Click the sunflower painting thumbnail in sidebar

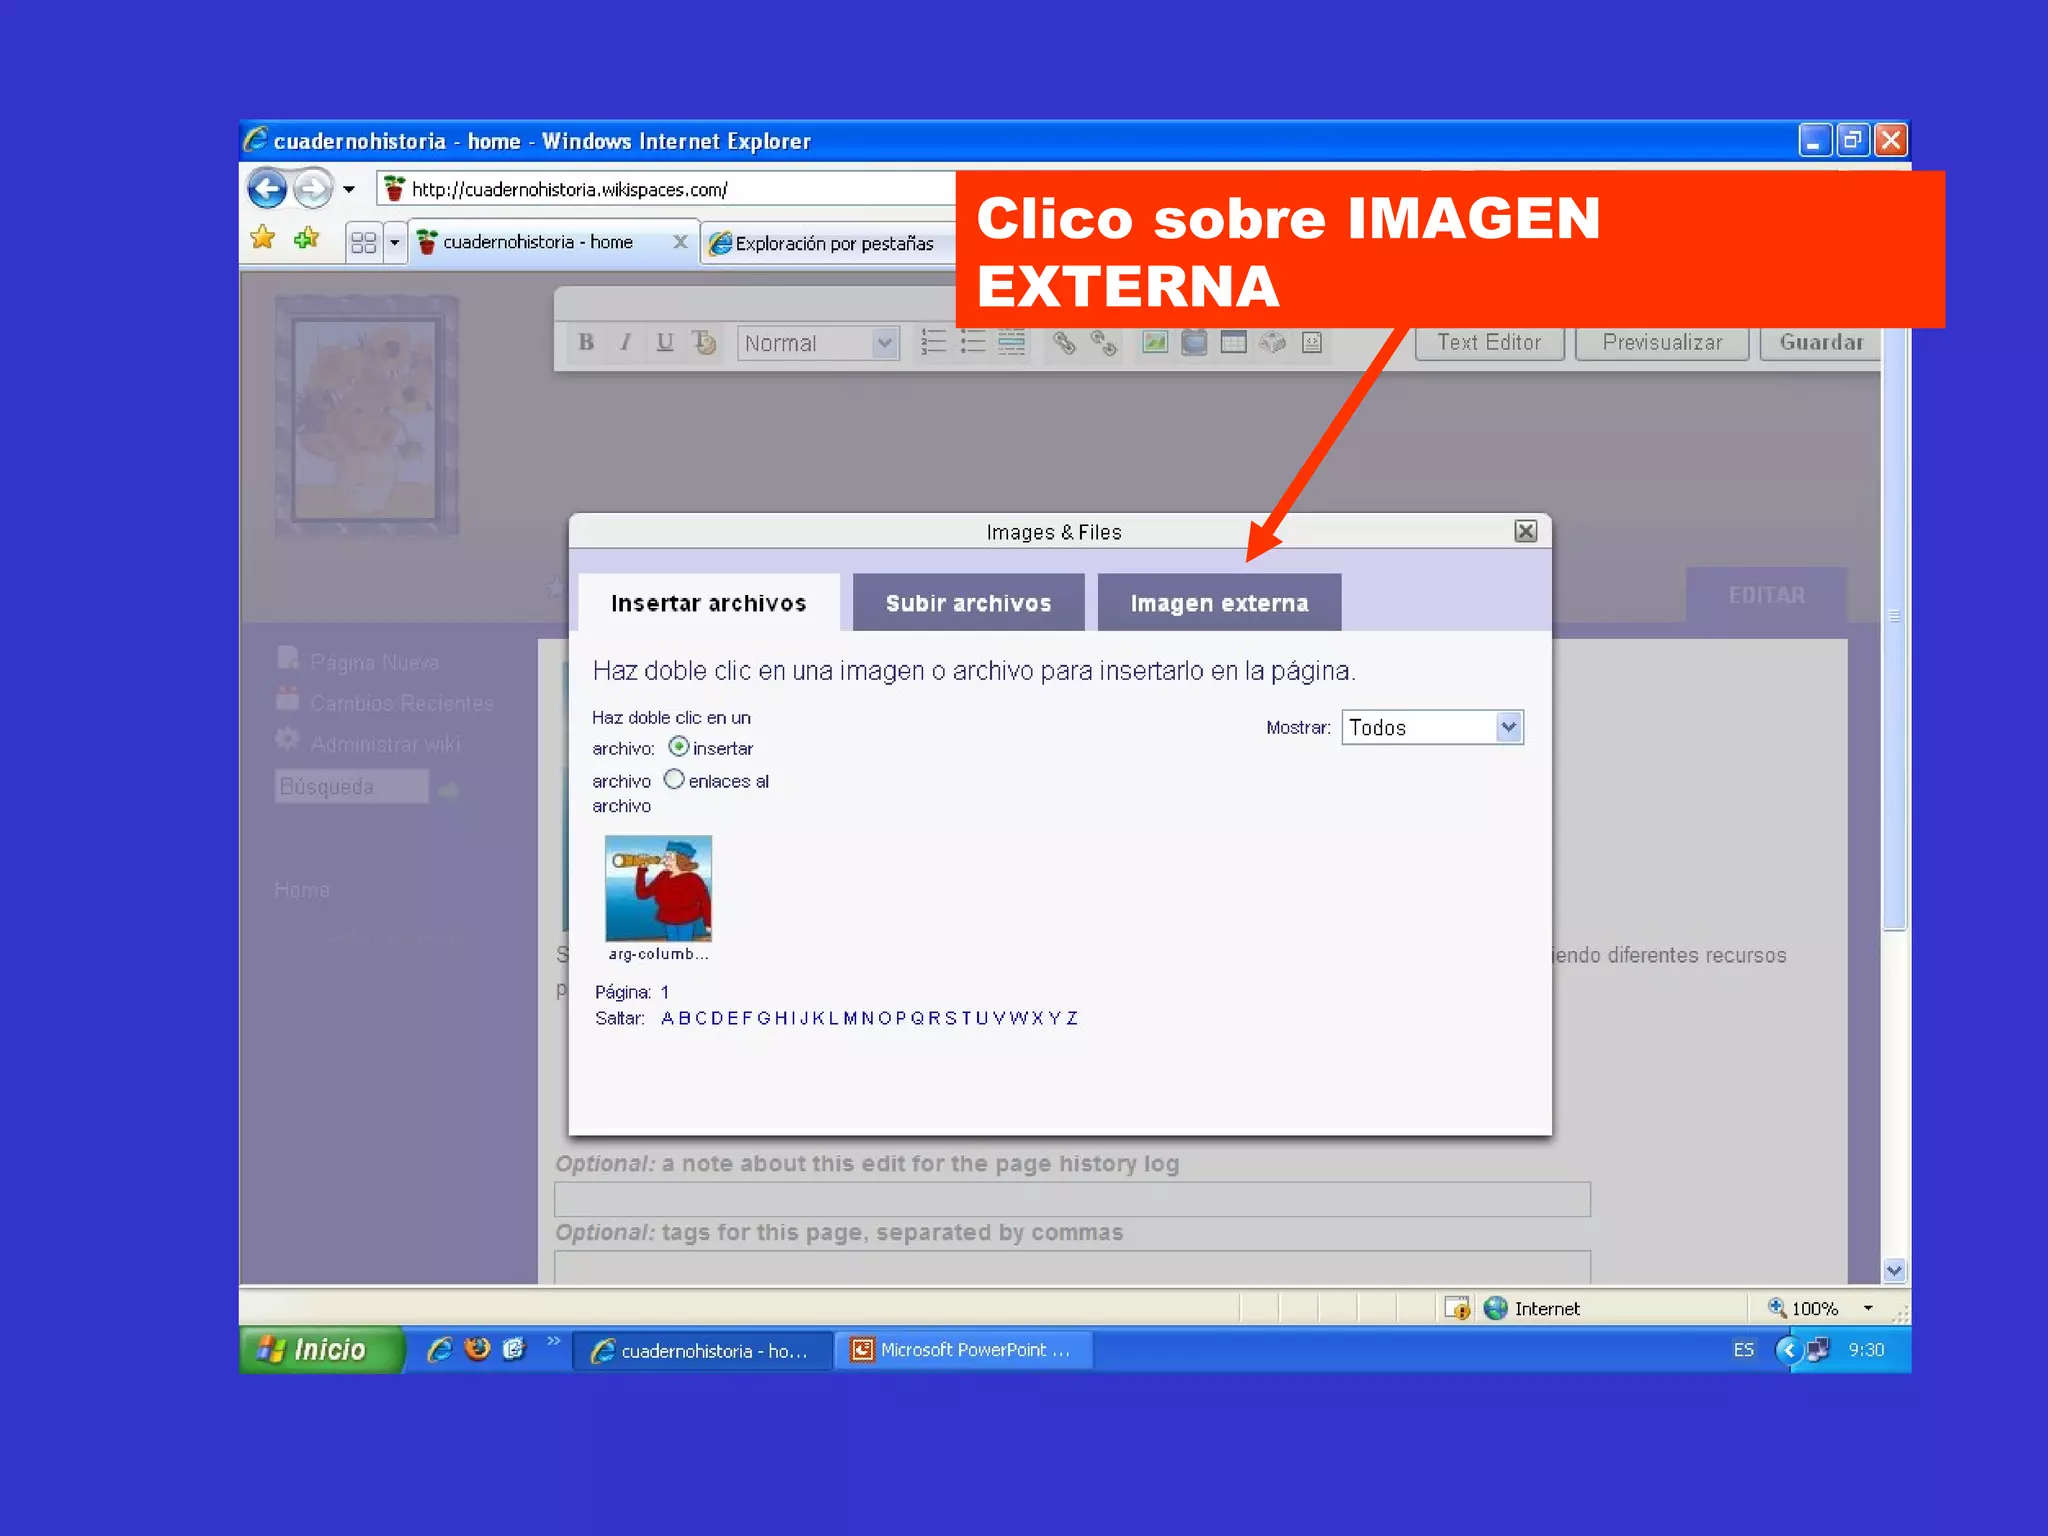(x=366, y=415)
